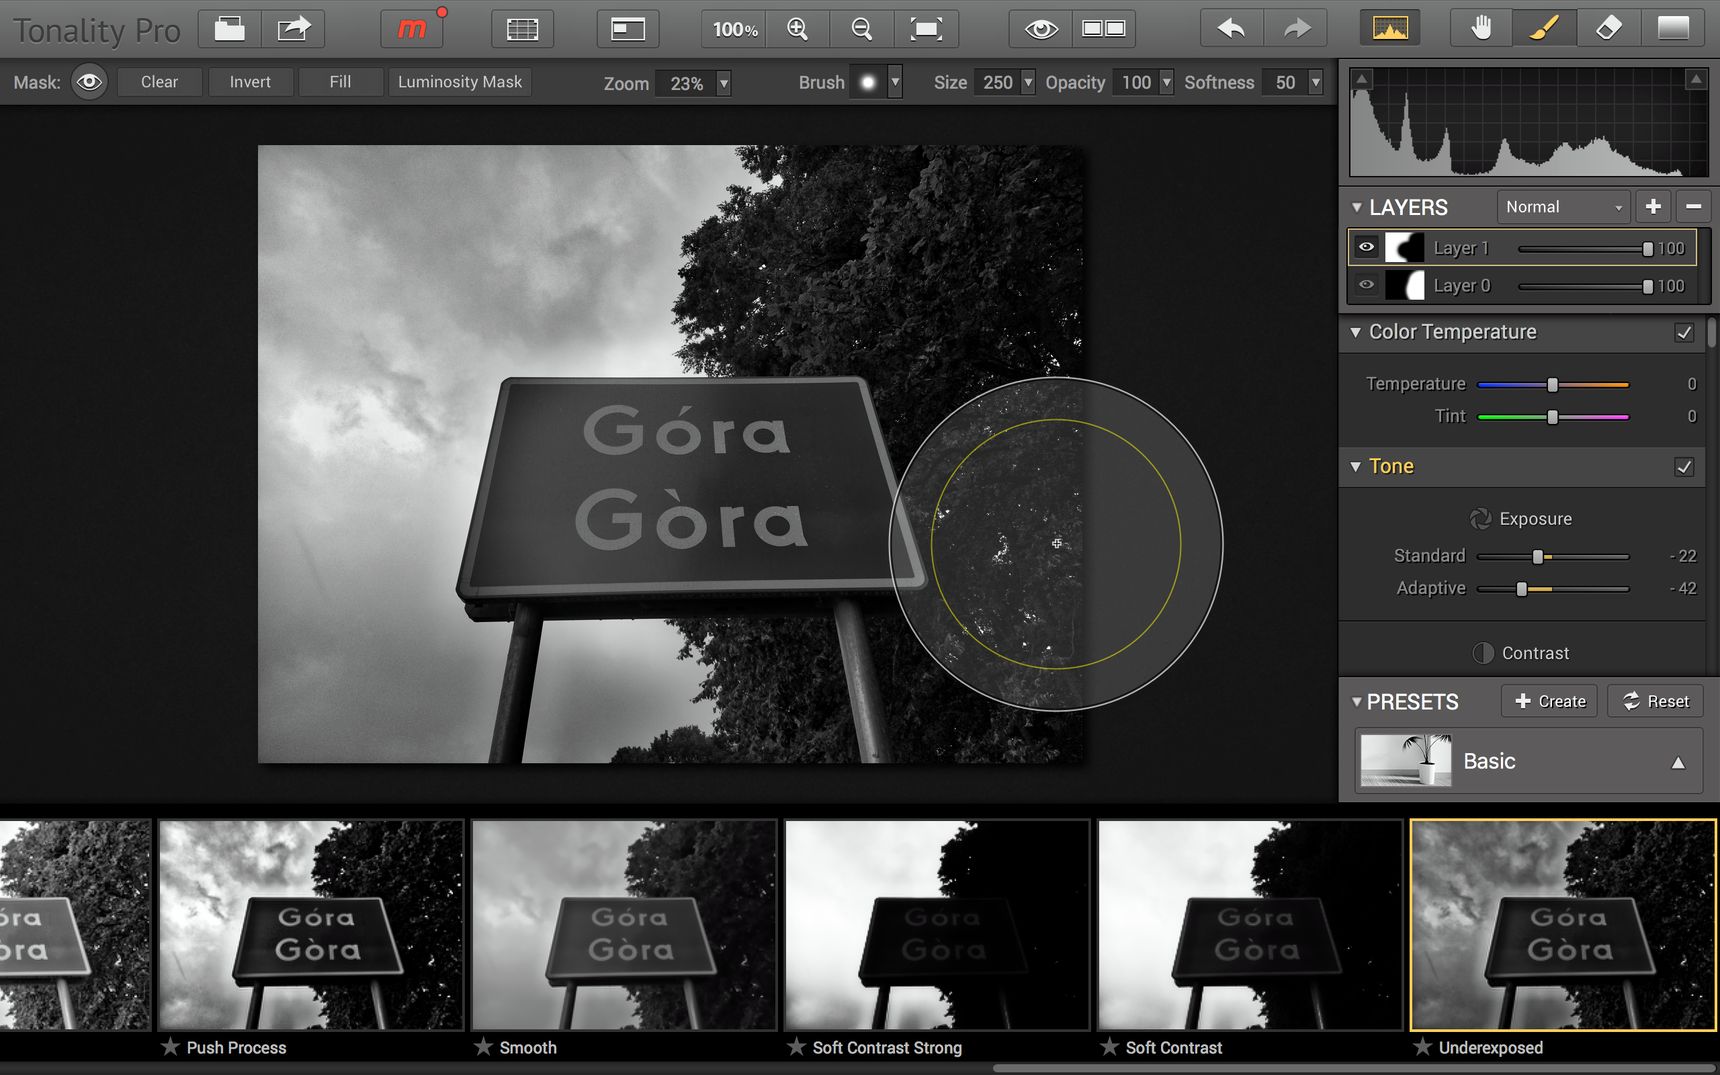Click the Standard exposure slider
This screenshot has width=1720, height=1075.
pos(1553,556)
